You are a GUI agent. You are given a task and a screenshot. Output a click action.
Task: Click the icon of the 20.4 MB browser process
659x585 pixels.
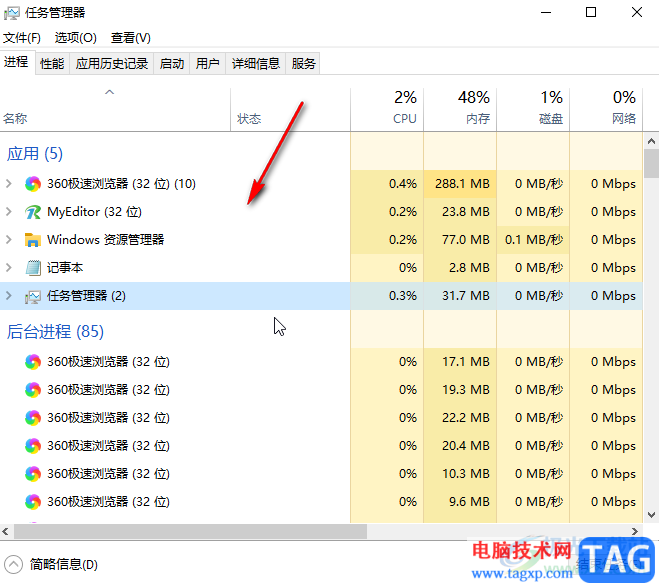pyautogui.click(x=33, y=446)
